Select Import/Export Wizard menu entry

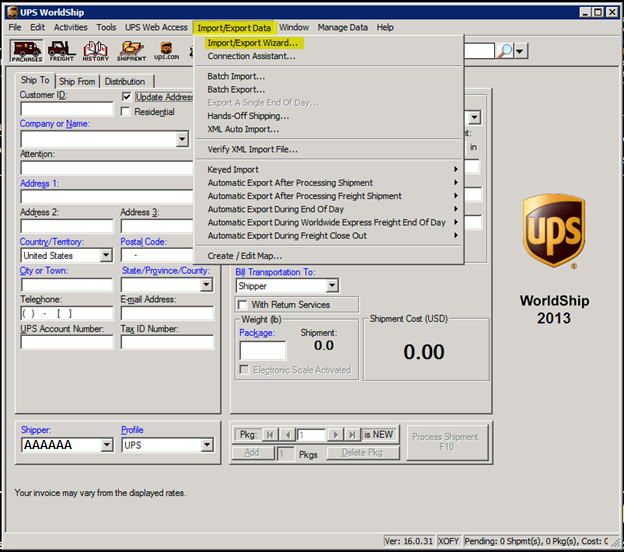[252, 43]
